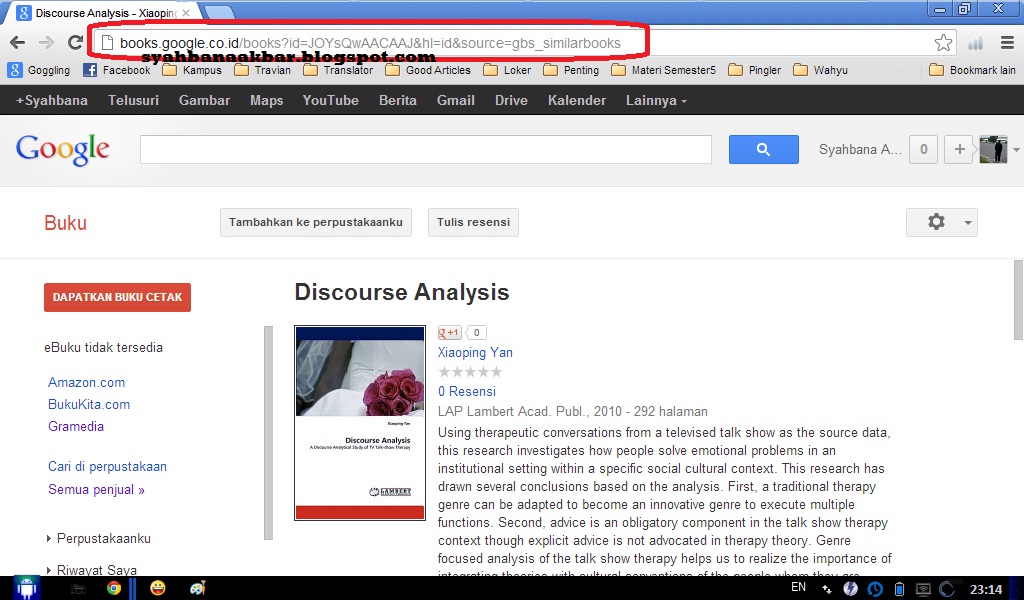Open the Loker bookmark folder
This screenshot has width=1024, height=600.
click(507, 70)
